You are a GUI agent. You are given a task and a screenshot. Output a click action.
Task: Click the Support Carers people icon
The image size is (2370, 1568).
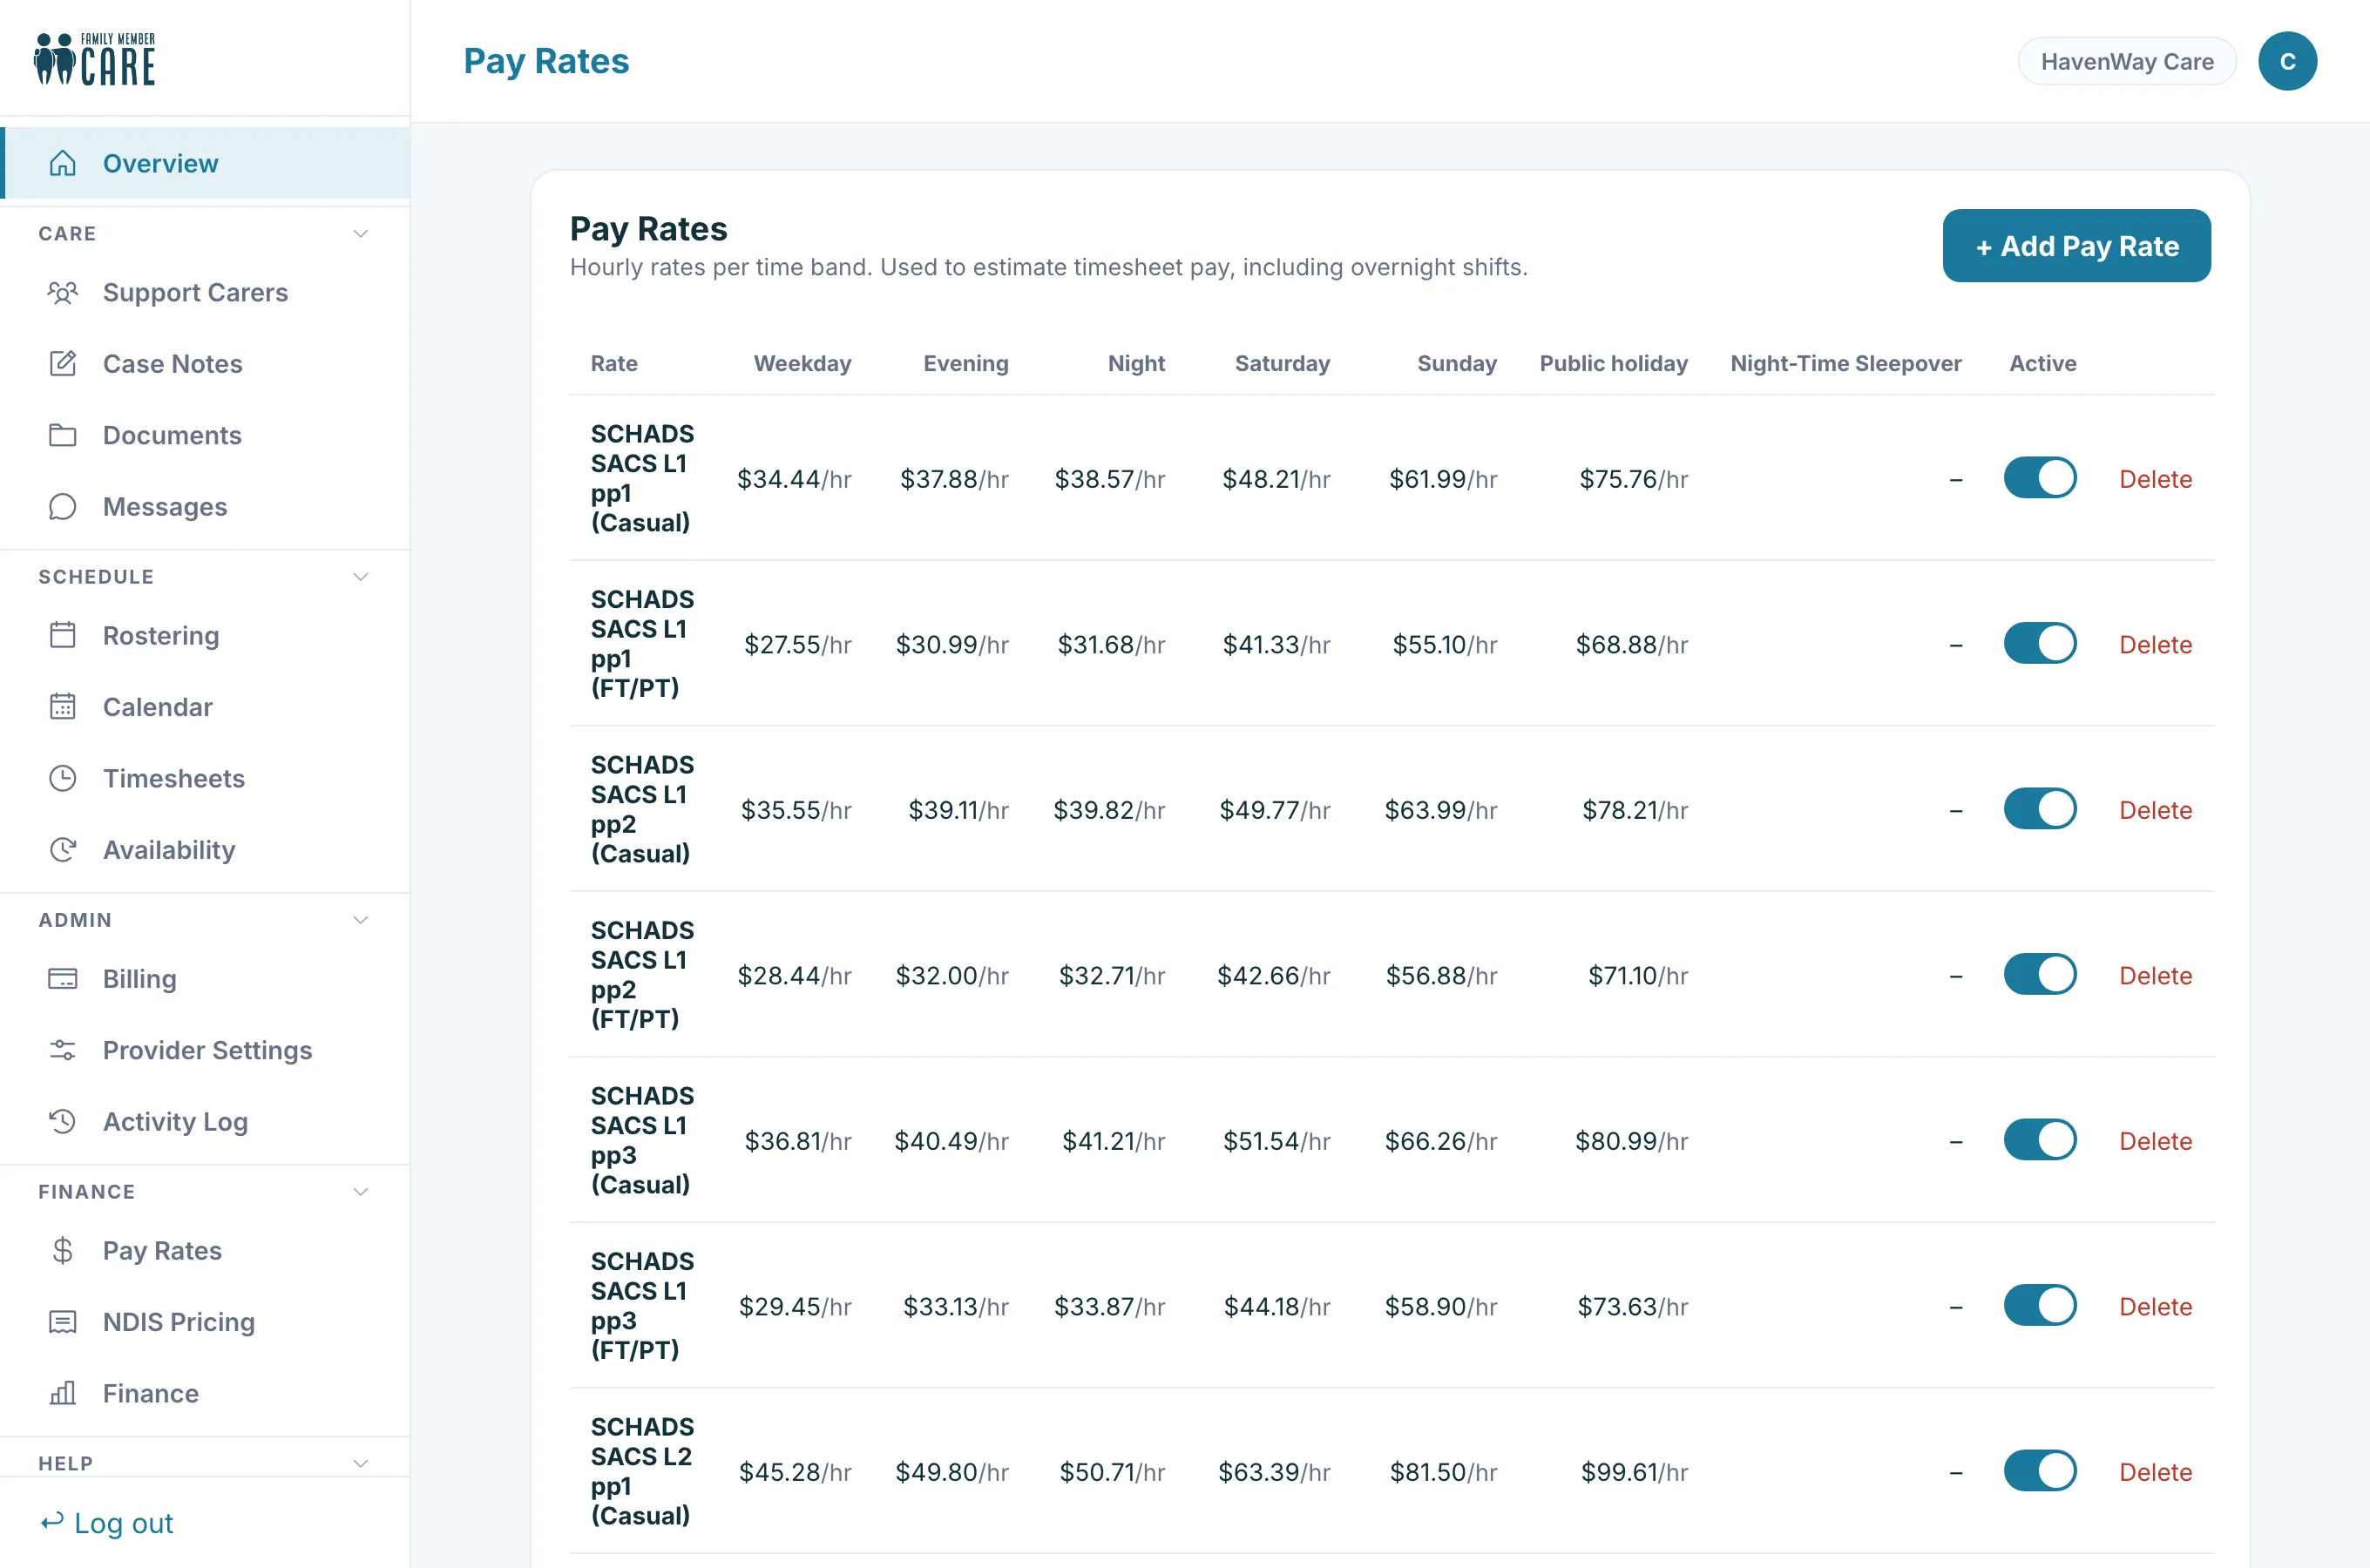pos(63,292)
